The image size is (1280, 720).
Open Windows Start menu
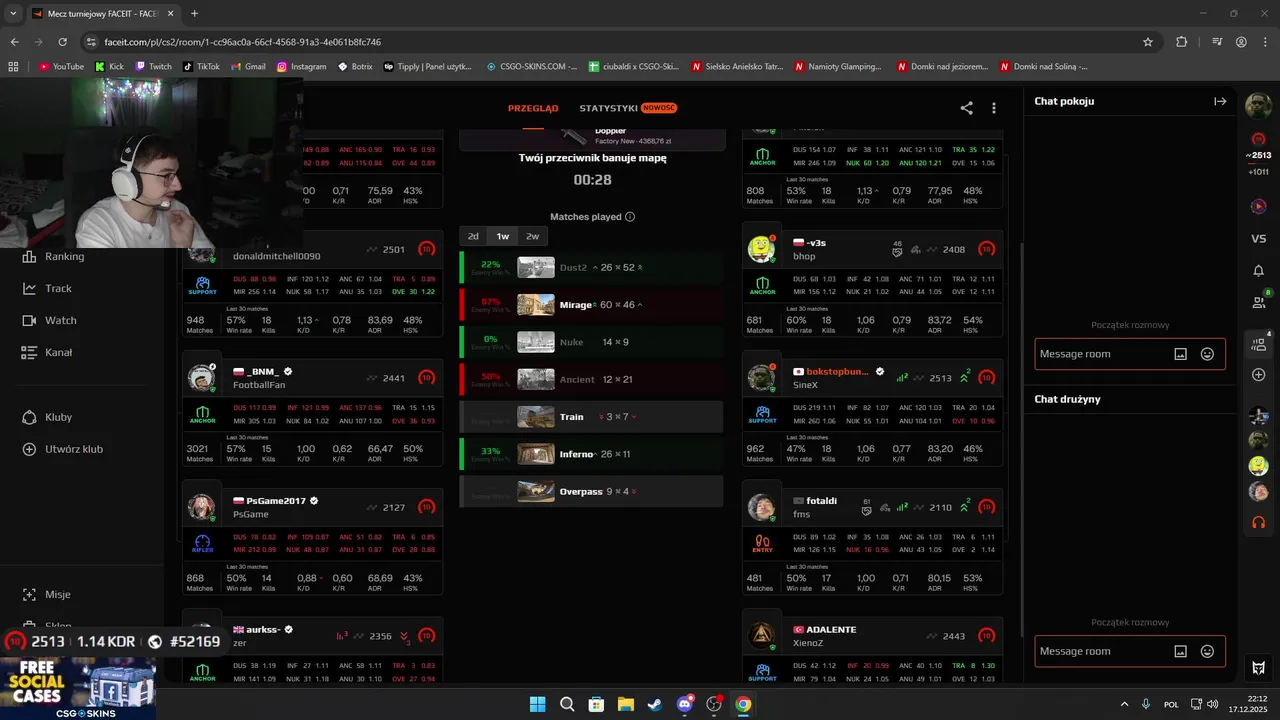pos(538,704)
